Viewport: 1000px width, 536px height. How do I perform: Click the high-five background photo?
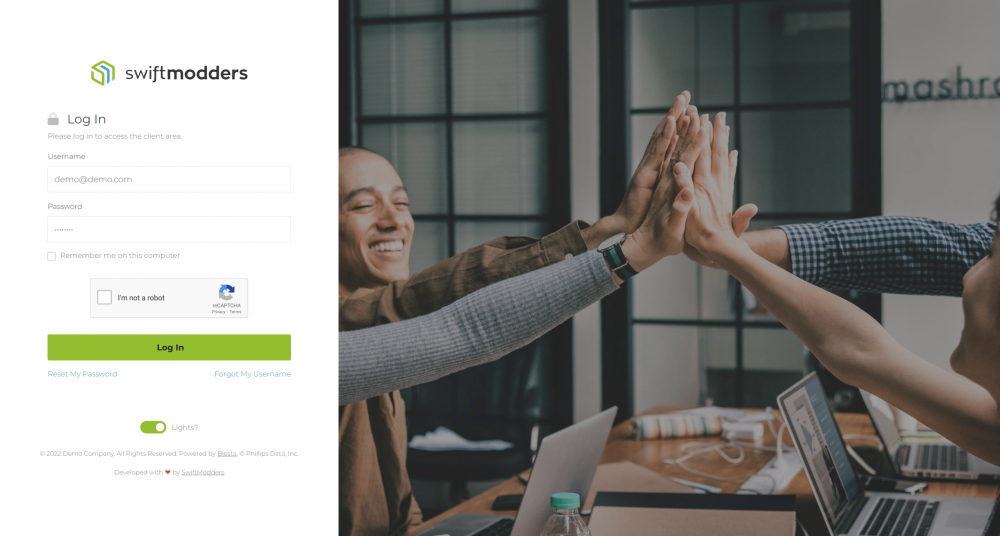pos(669,268)
